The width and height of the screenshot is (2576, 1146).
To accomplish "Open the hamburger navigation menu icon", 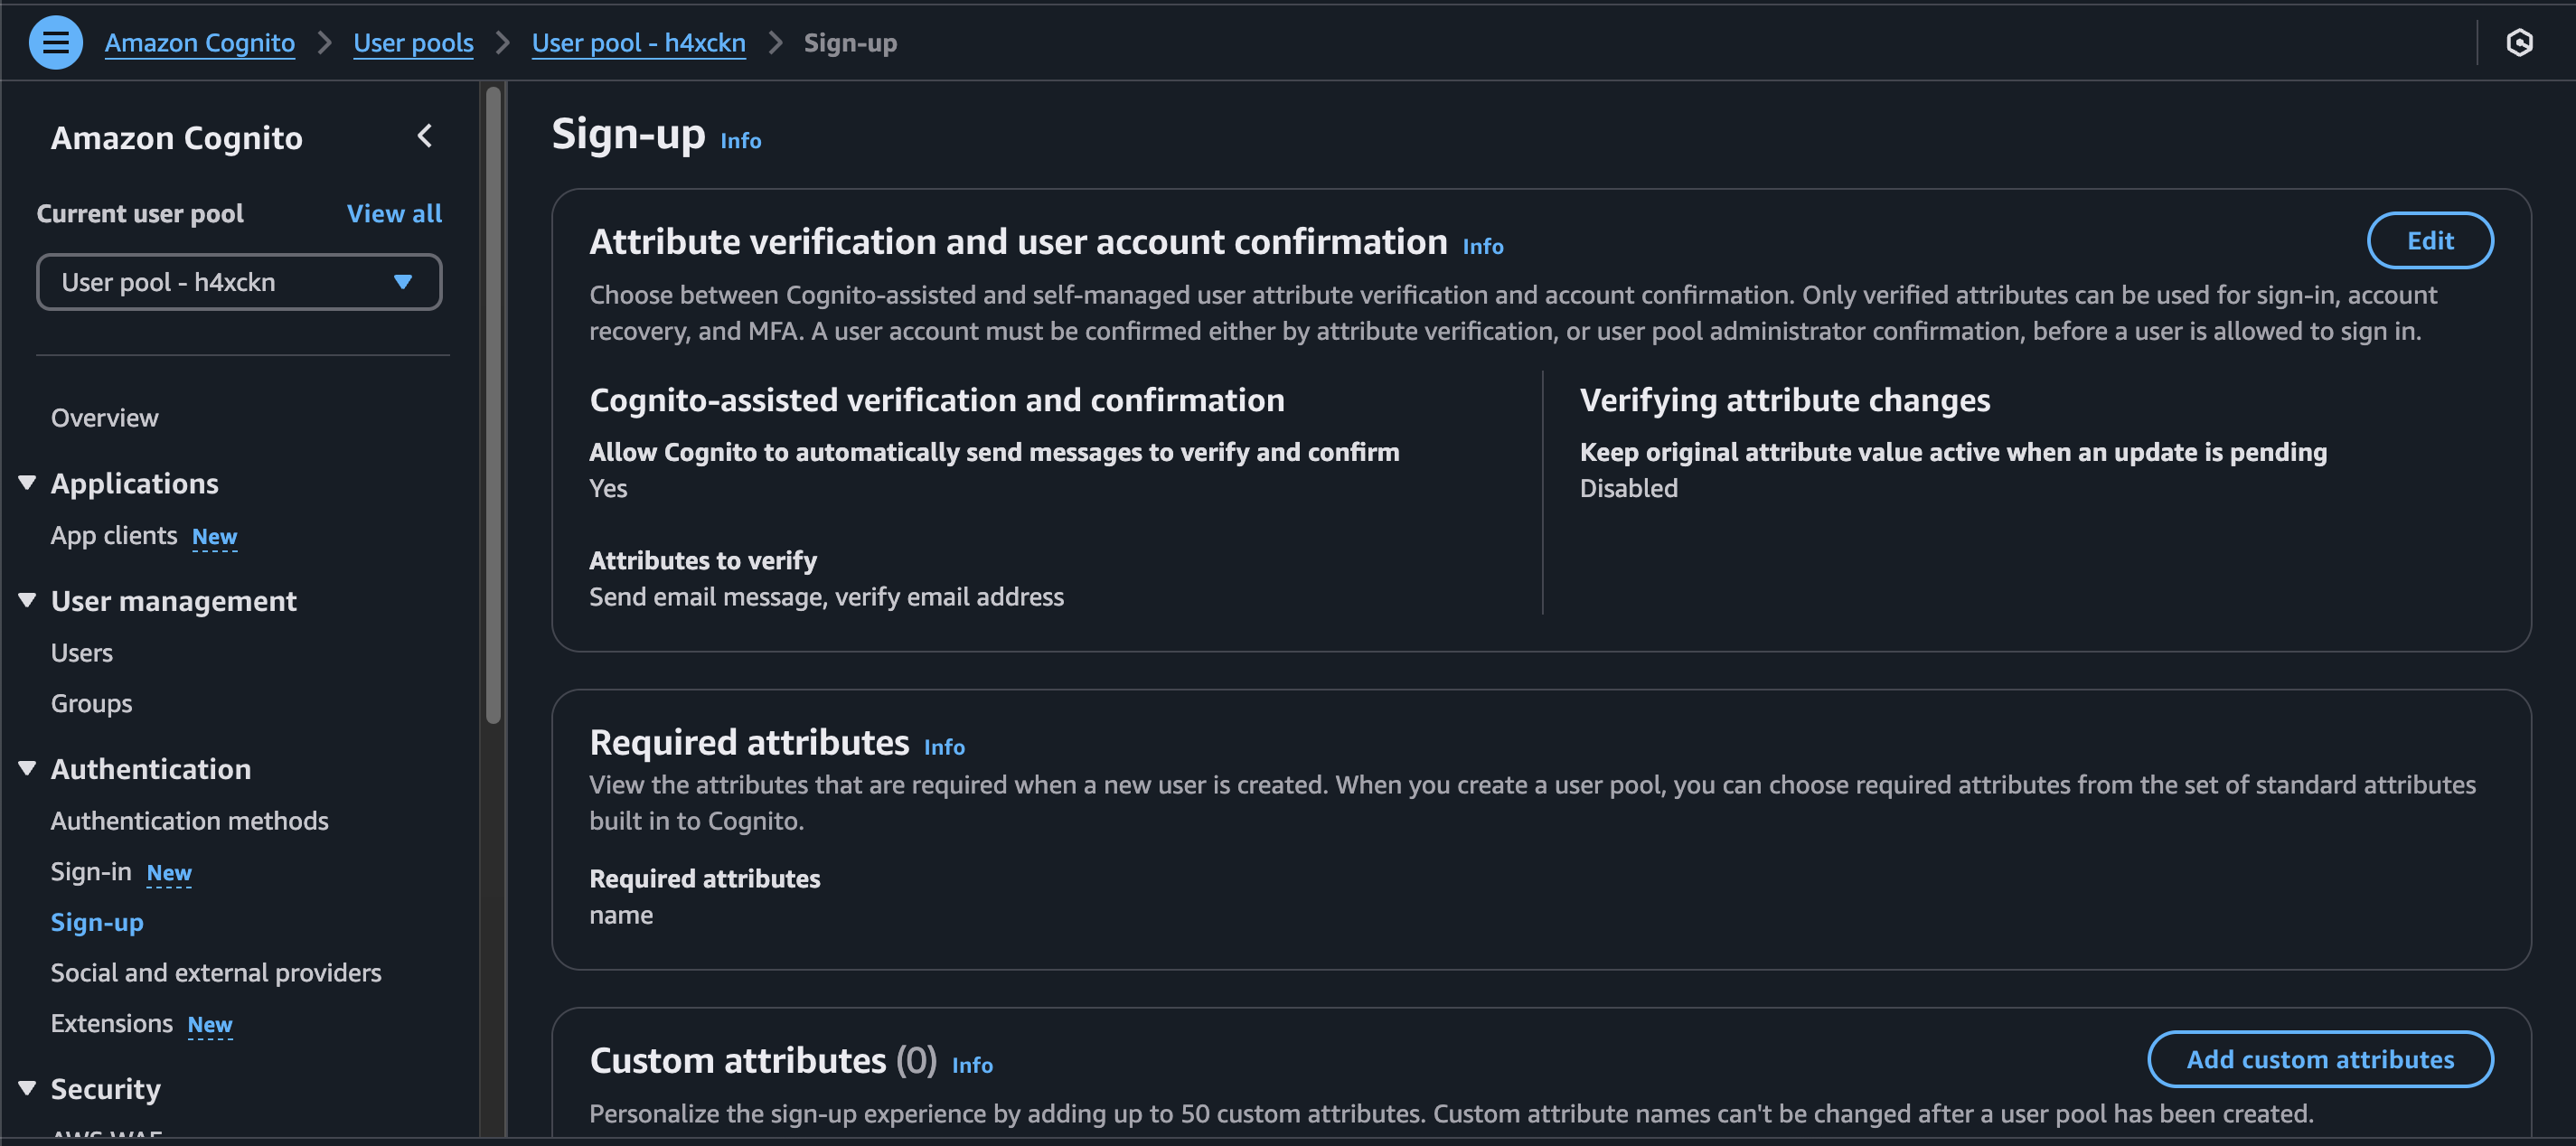I will pyautogui.click(x=55, y=43).
